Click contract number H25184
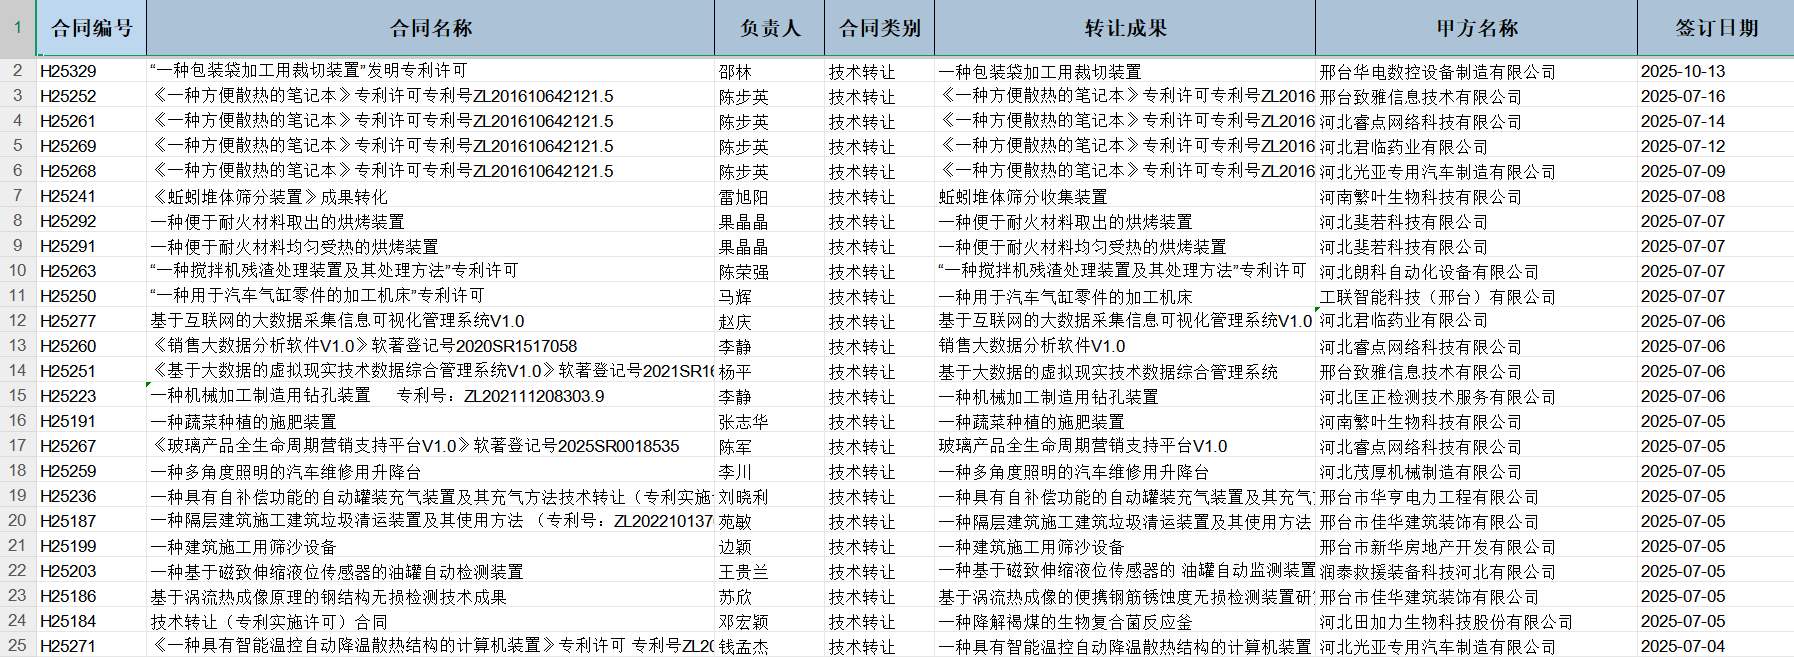This screenshot has width=1794, height=657. [92, 621]
